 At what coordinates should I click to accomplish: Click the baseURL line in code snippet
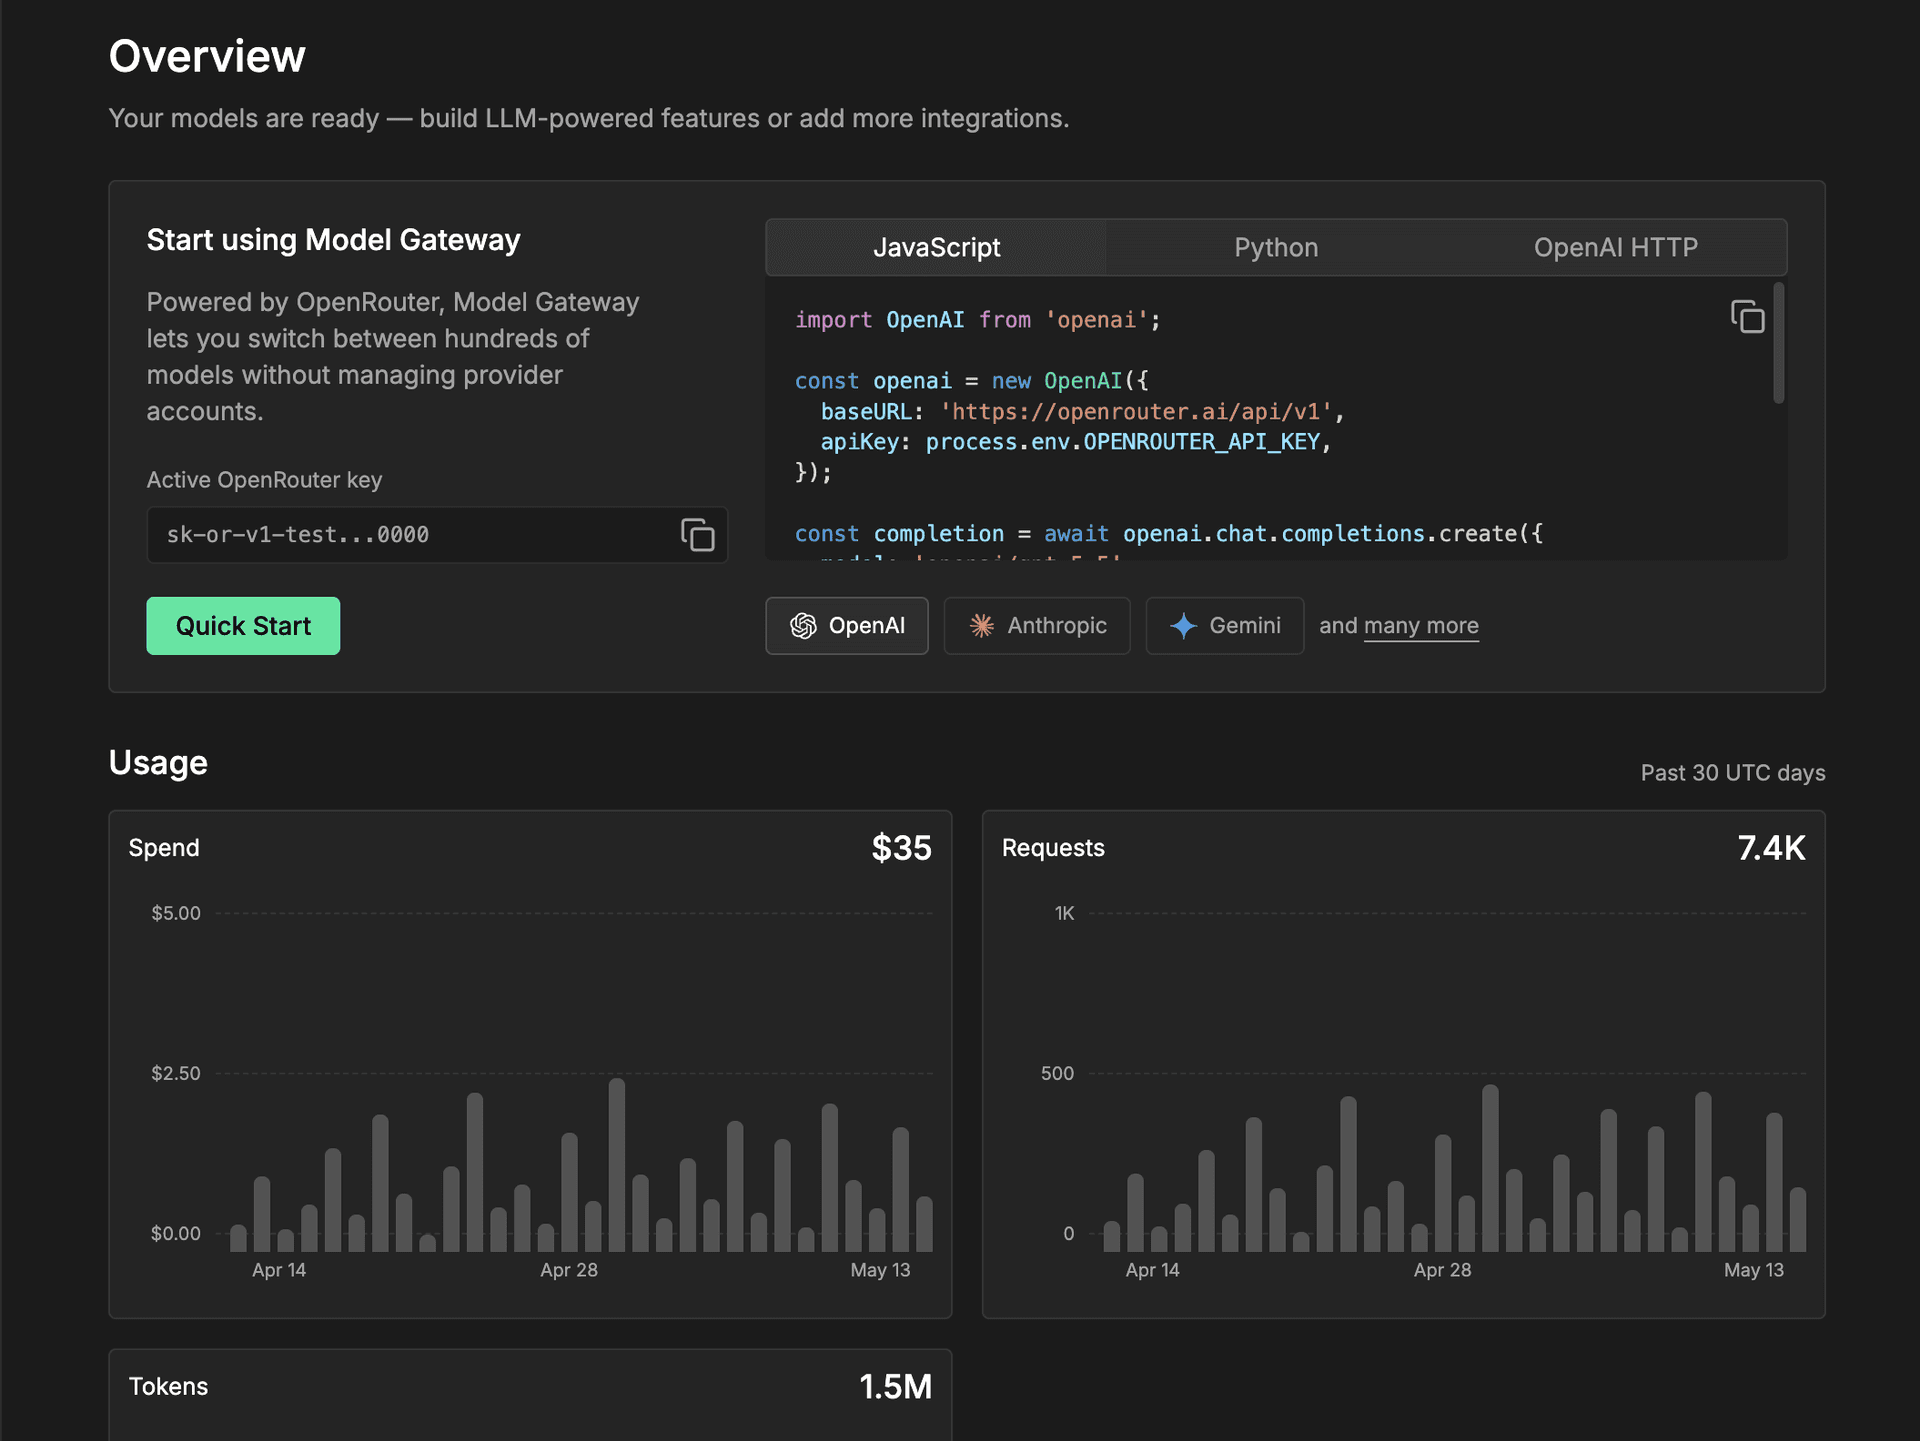click(x=1083, y=412)
